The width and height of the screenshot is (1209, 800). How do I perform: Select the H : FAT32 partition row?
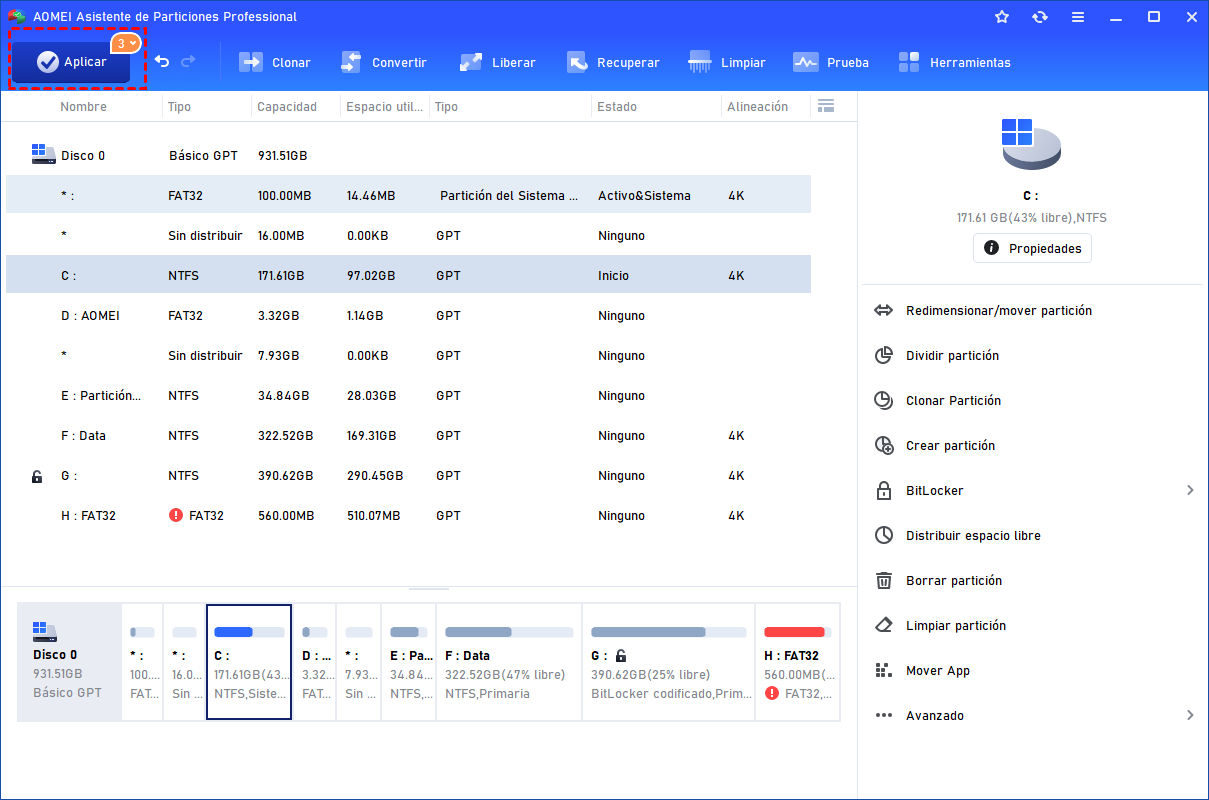coord(408,516)
